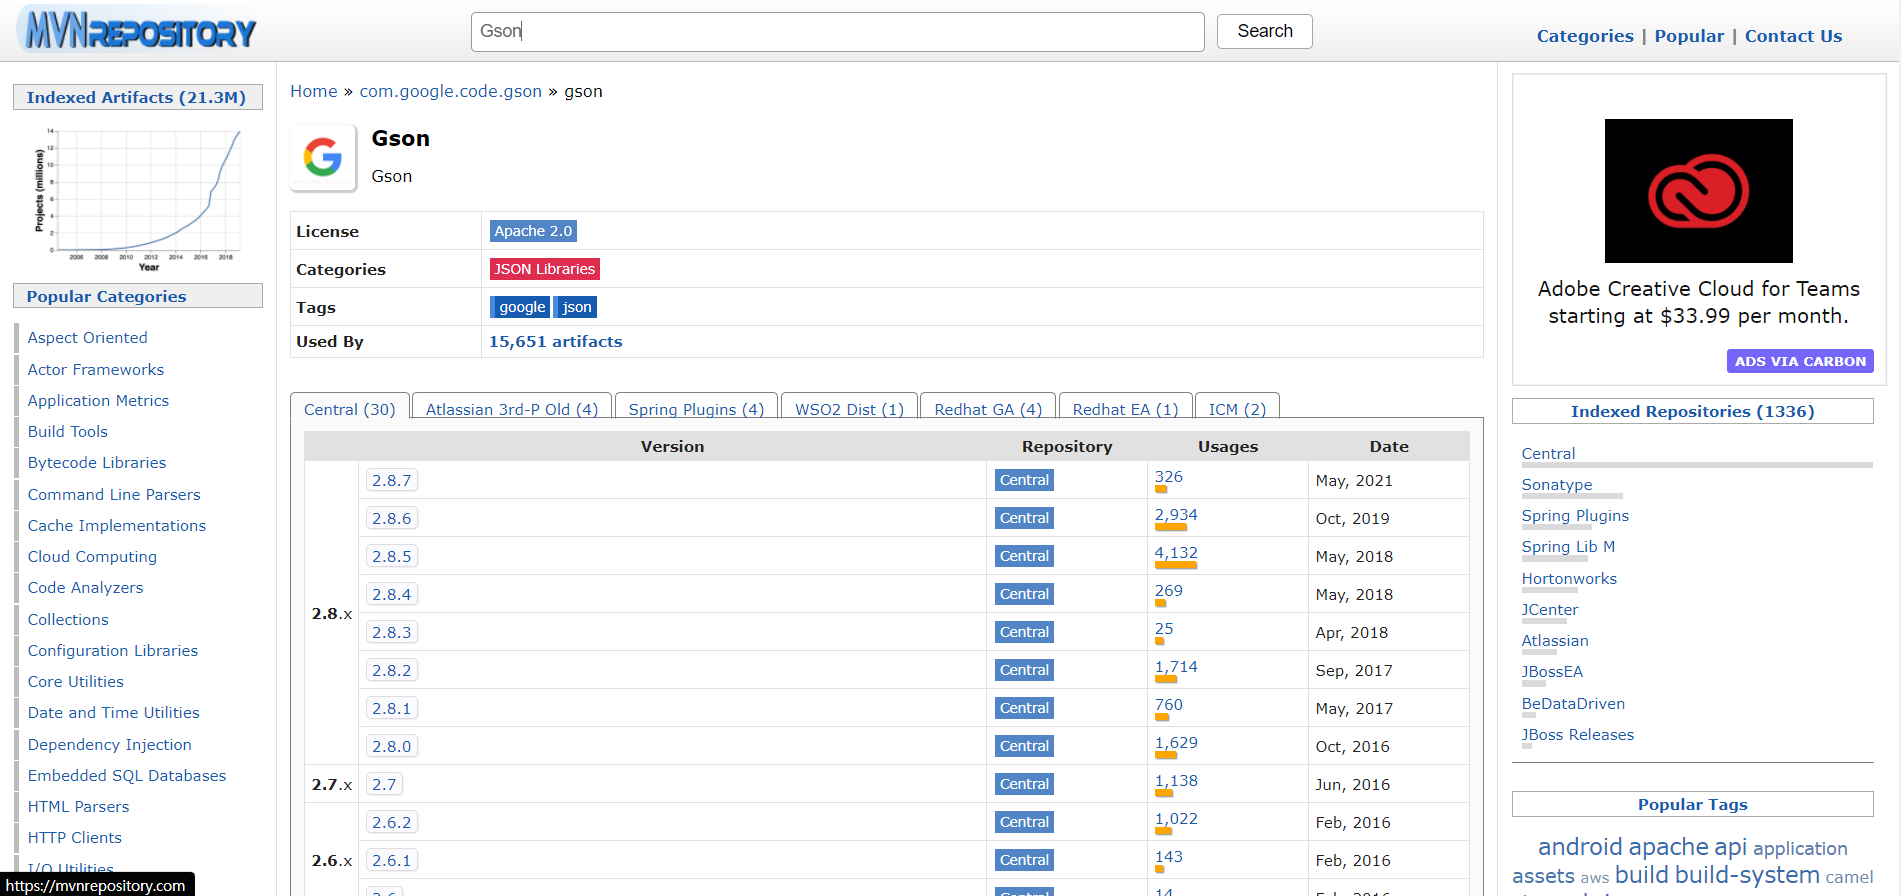Click the json tag
1901x896 pixels.
[576, 307]
